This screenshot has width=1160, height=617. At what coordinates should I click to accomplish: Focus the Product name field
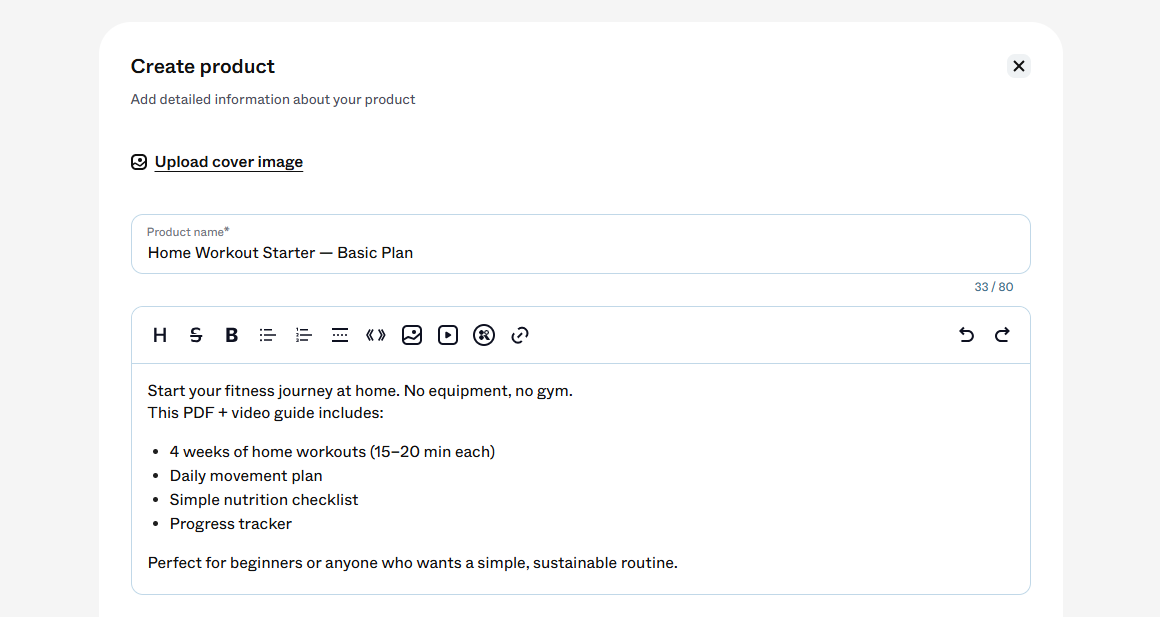pyautogui.click(x=581, y=244)
